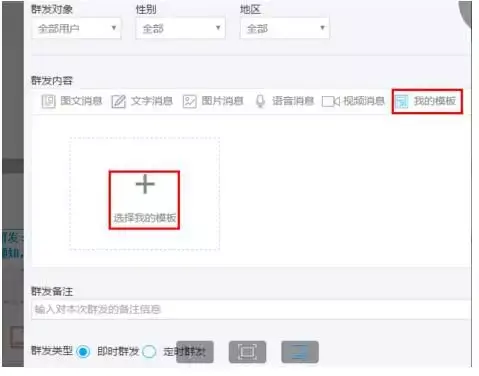The image size is (479, 376).
Task: Switch to the 我的模板 tab
Action: click(x=427, y=101)
